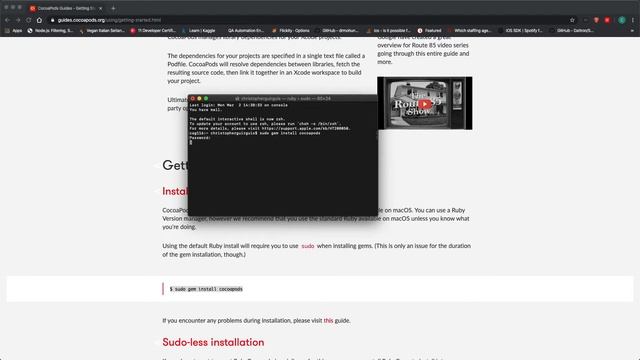Image resolution: width=640 pixels, height=360 pixels.
Task: Click the 'Sudo-less installation' heading
Action: (x=213, y=342)
